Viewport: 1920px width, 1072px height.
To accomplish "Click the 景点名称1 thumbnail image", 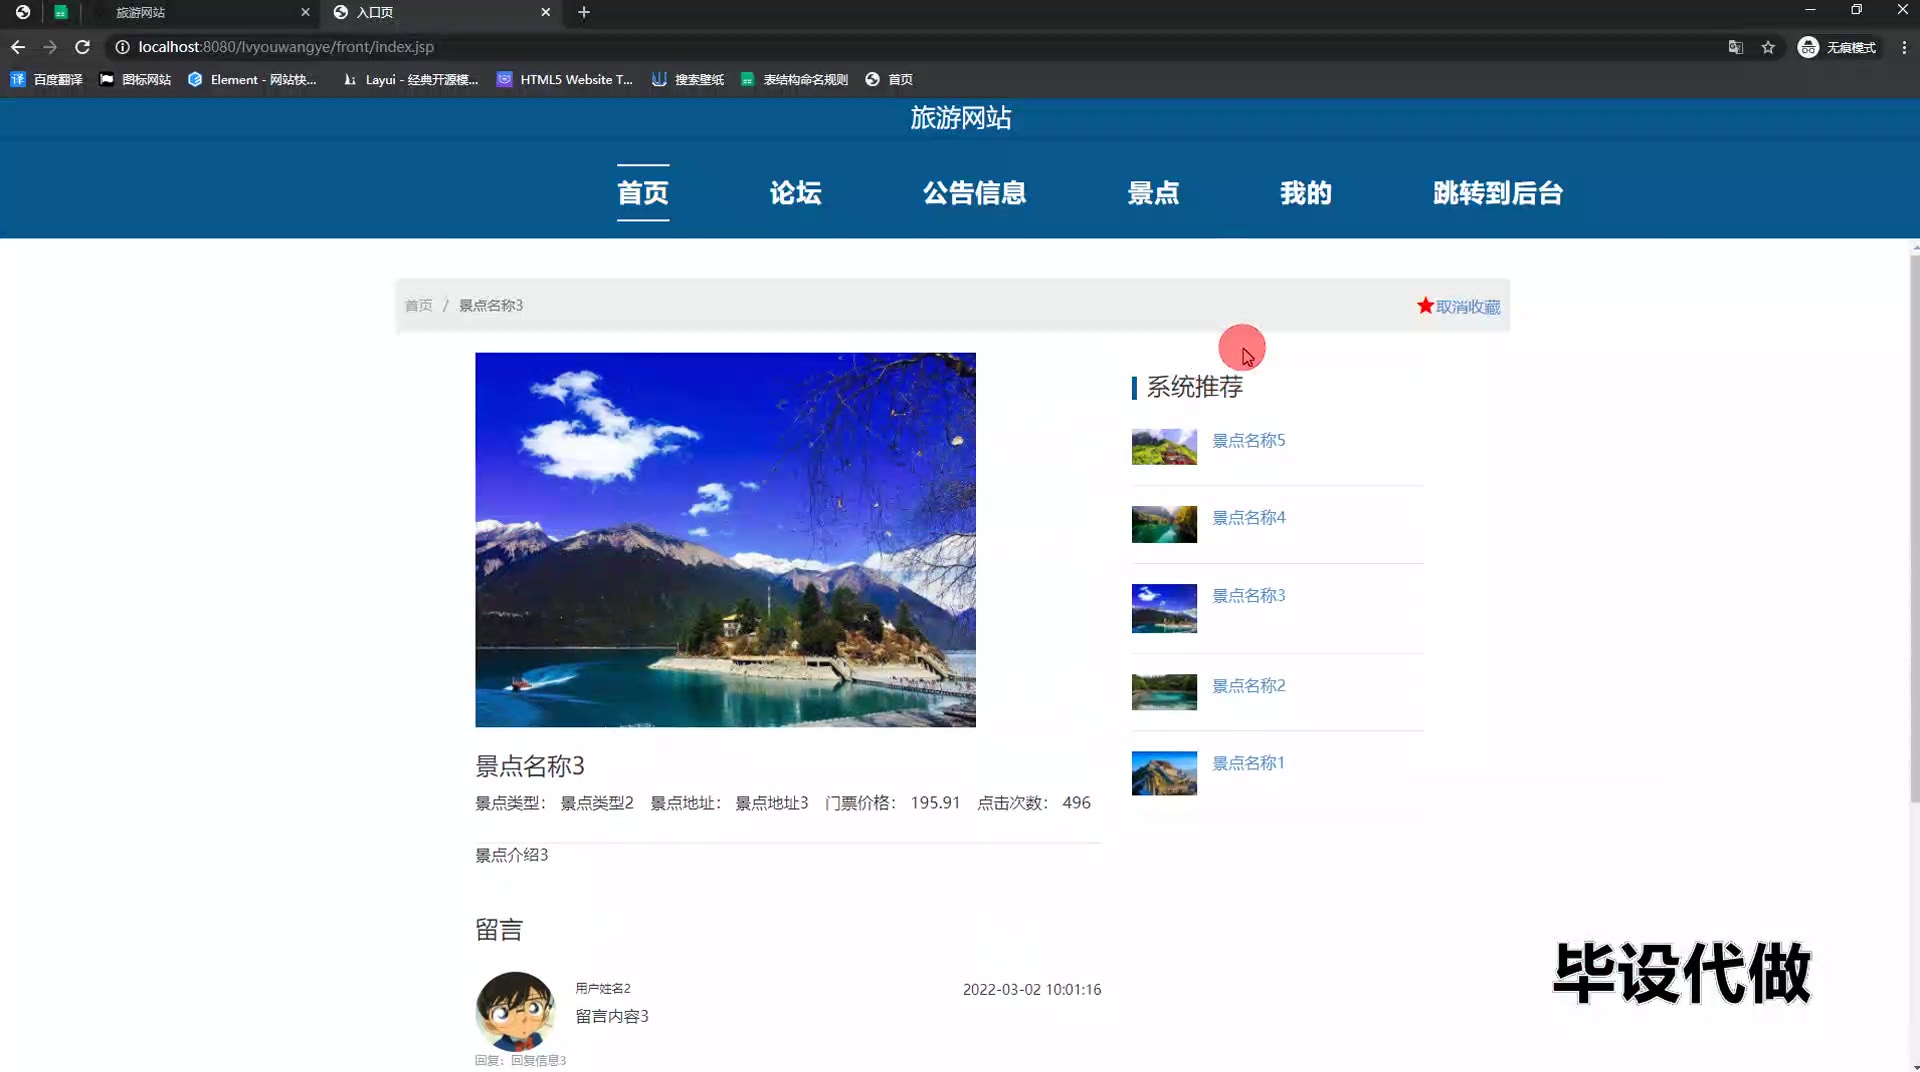I will (1164, 773).
